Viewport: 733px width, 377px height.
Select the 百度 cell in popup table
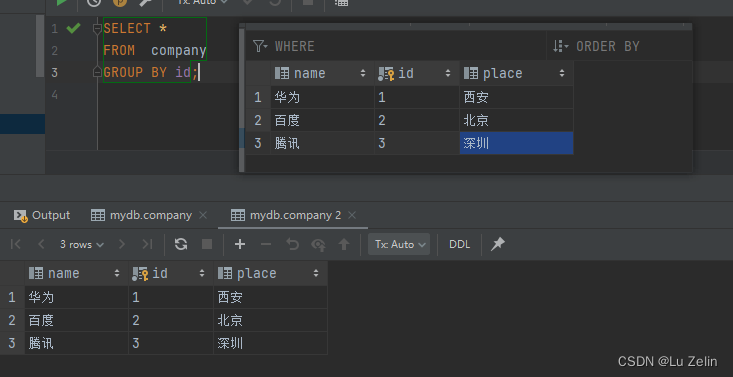pyautogui.click(x=323, y=120)
